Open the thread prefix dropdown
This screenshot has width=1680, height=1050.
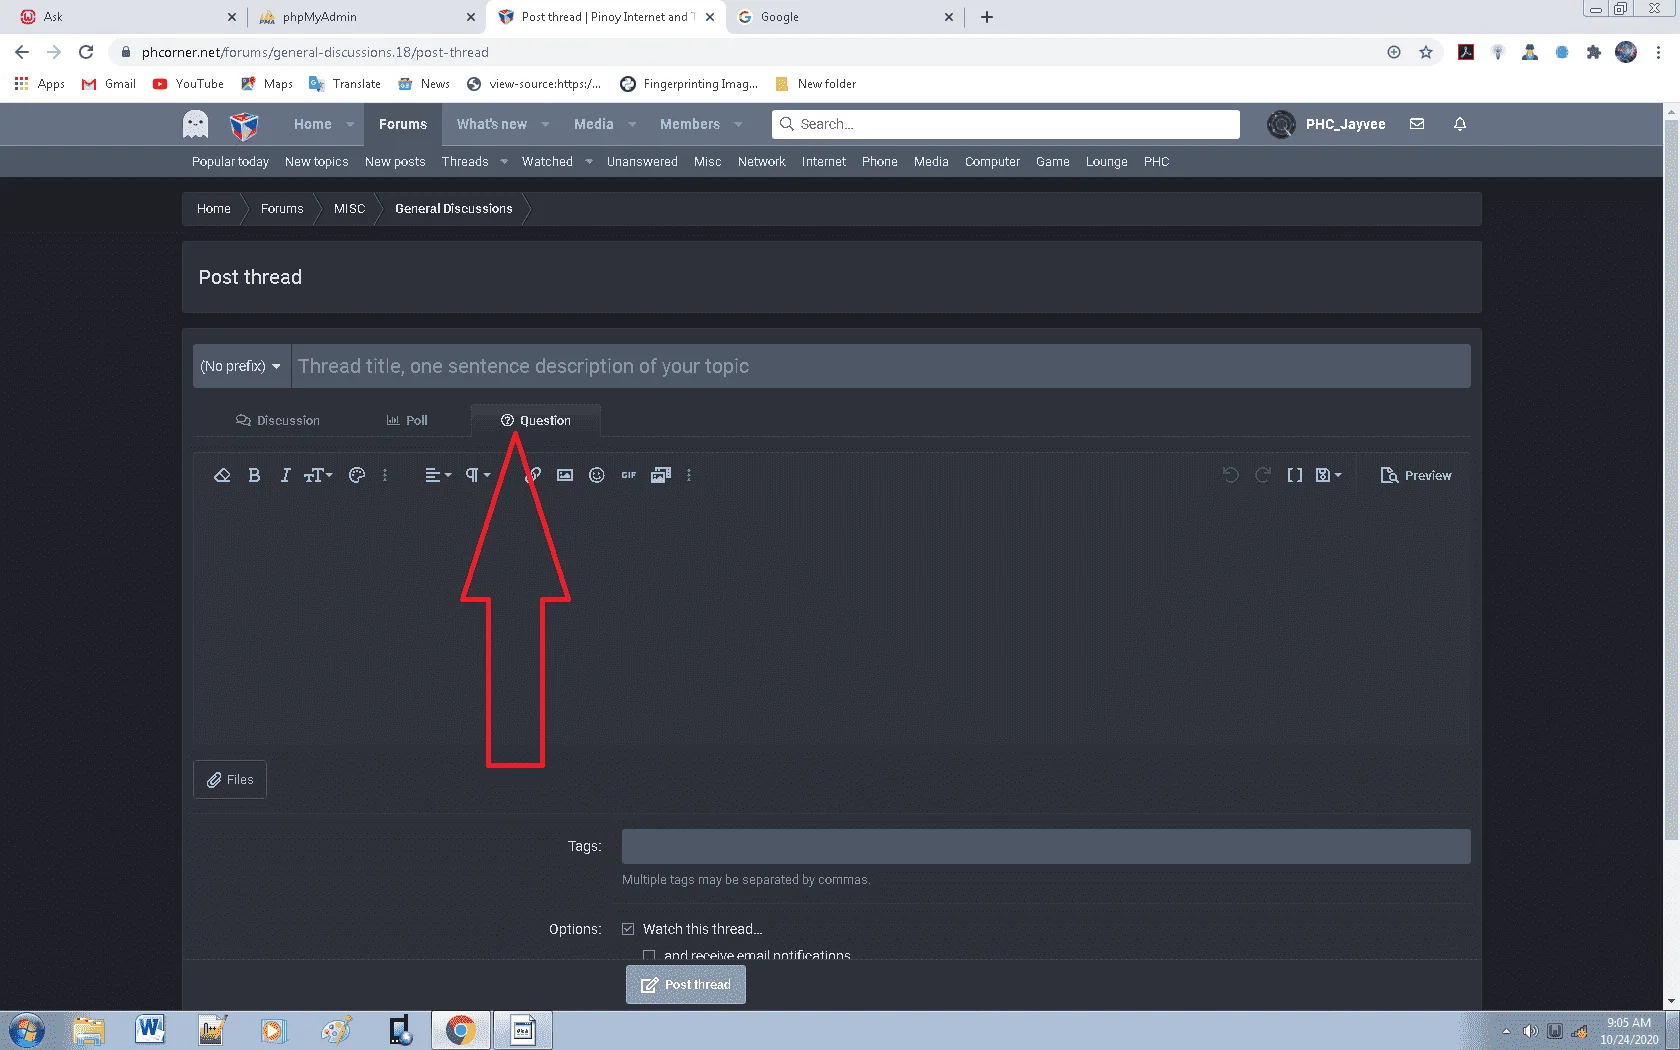241,366
